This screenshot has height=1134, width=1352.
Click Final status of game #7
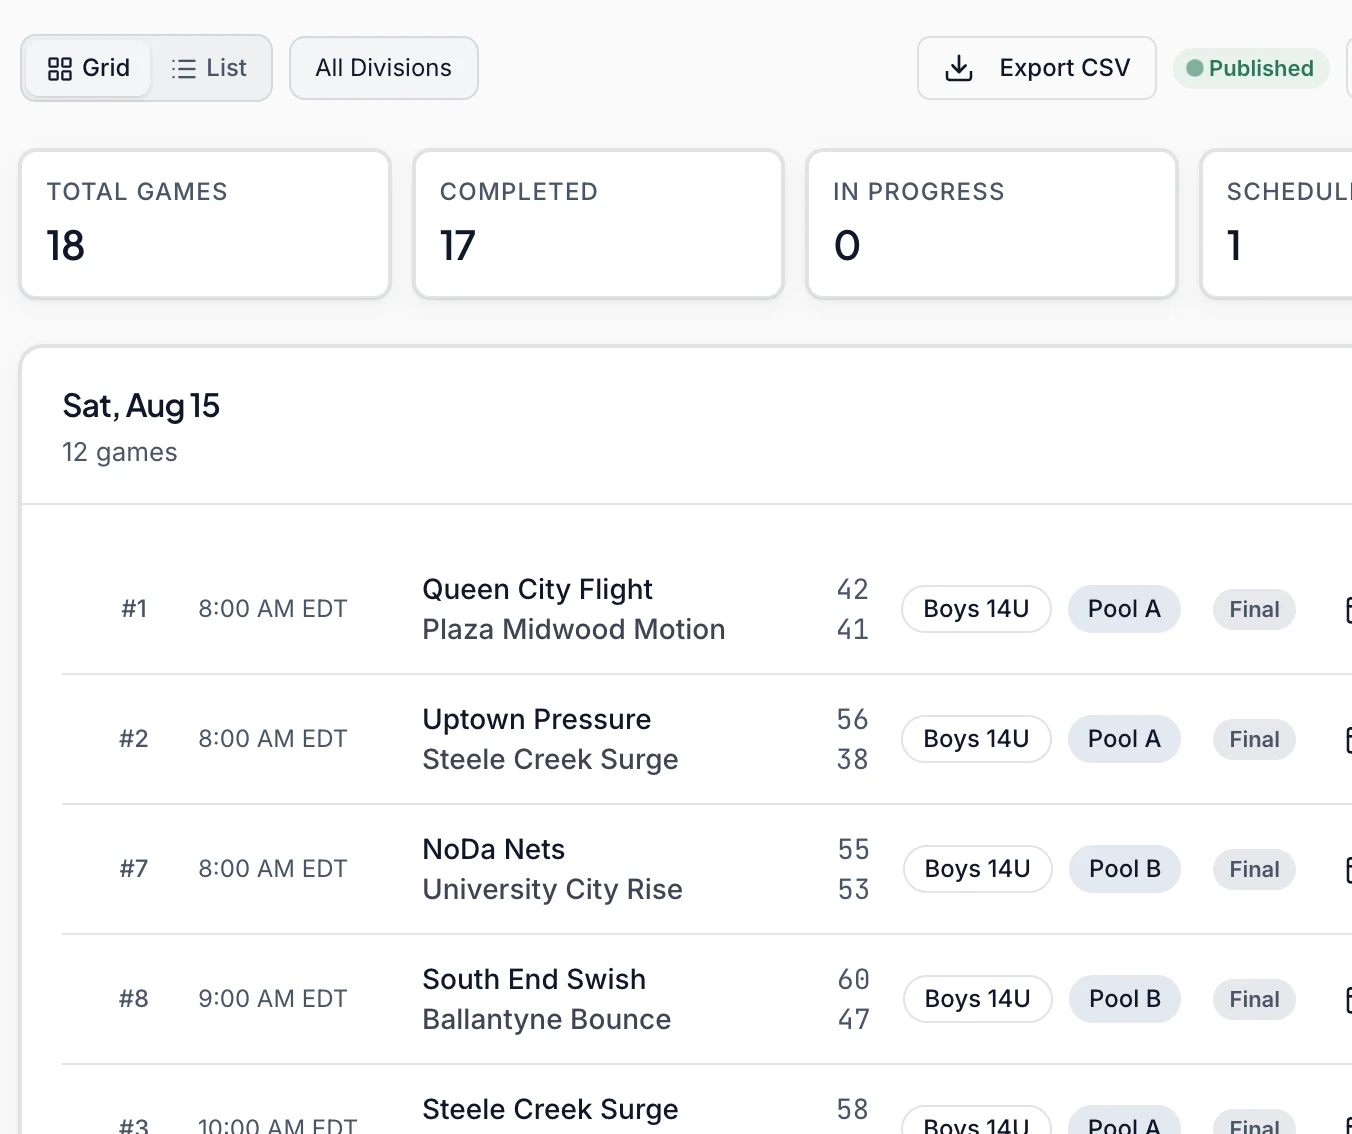pyautogui.click(x=1254, y=869)
